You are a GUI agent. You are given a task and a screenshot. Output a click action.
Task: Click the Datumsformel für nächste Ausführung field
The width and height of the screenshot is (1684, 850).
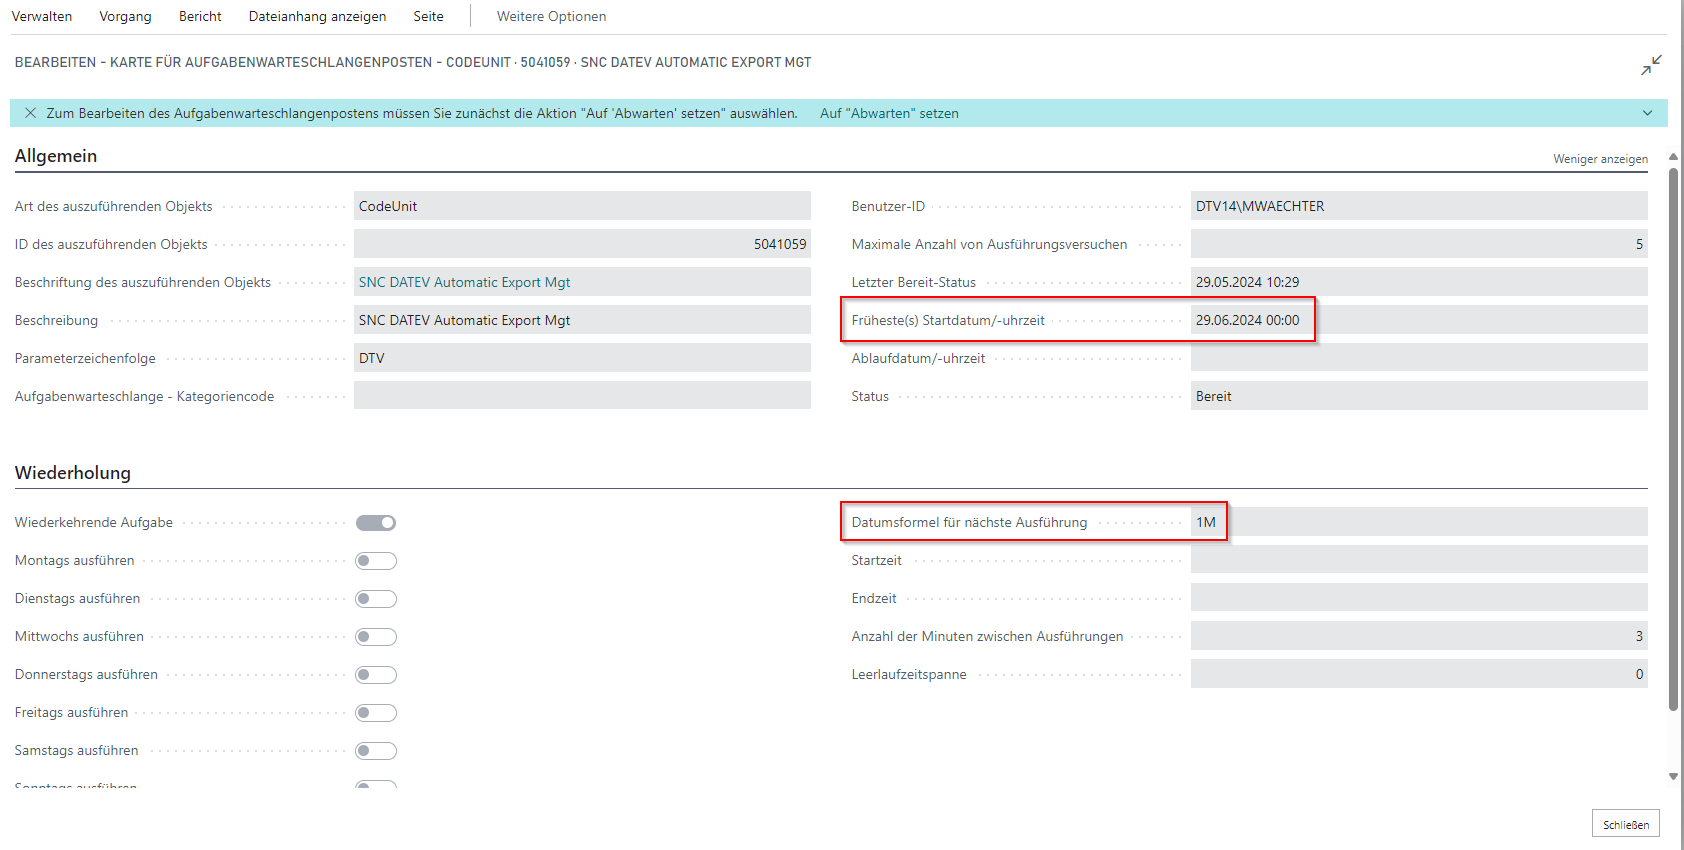click(x=1418, y=522)
